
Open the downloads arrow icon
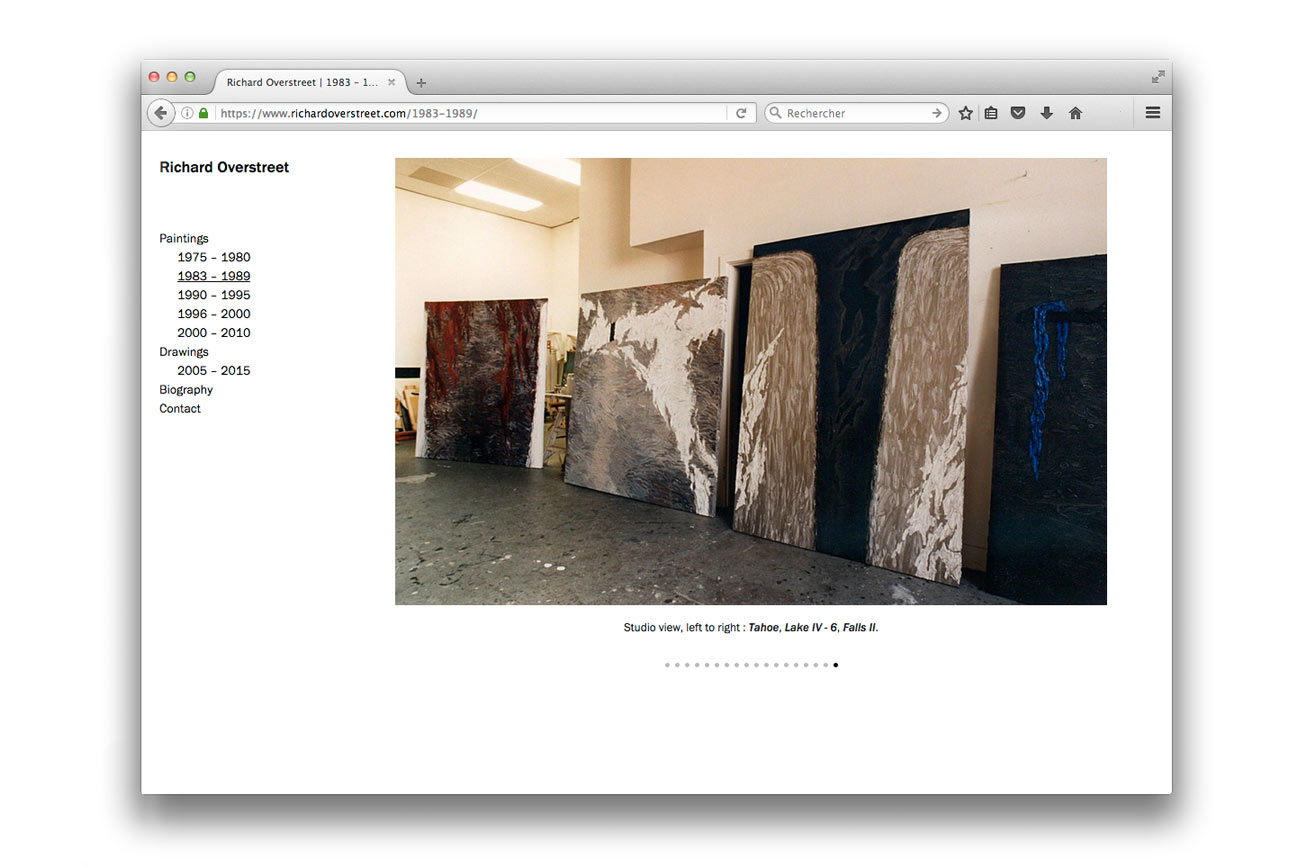pos(1046,113)
